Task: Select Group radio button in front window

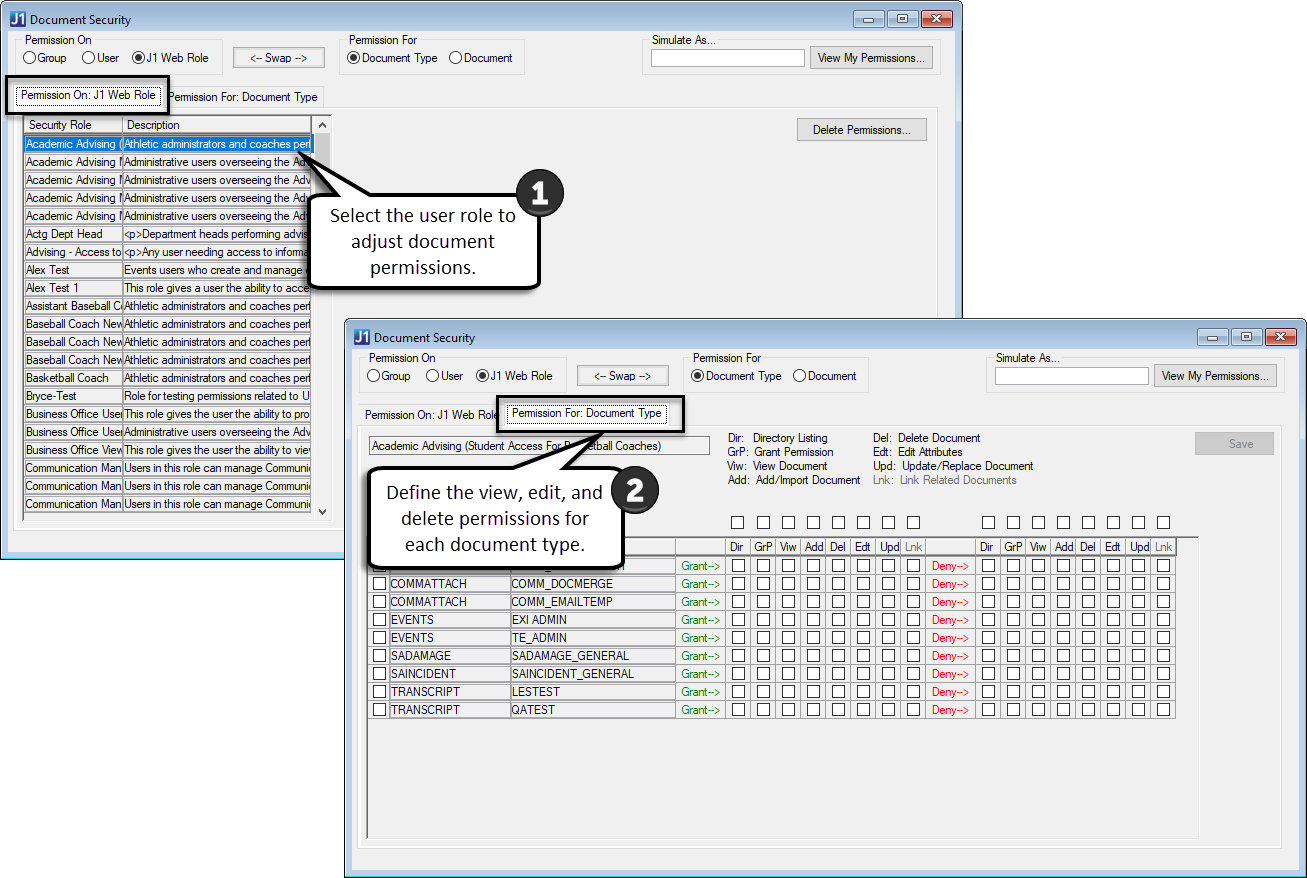Action: click(x=374, y=376)
